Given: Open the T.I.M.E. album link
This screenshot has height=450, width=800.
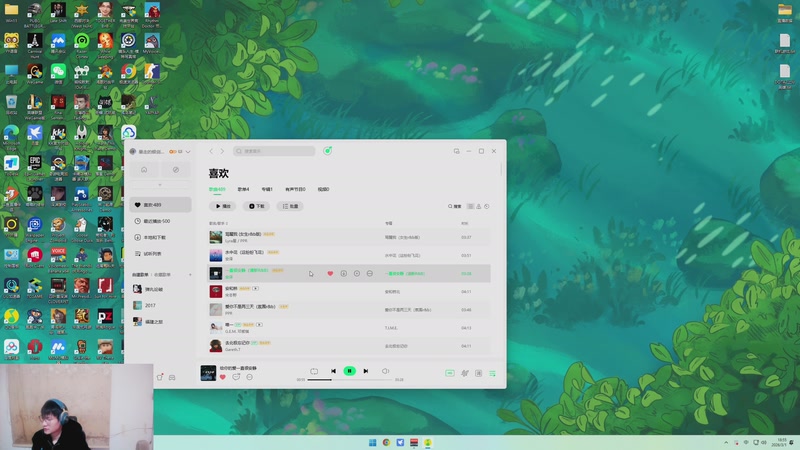Looking at the screenshot, I should [x=391, y=328].
